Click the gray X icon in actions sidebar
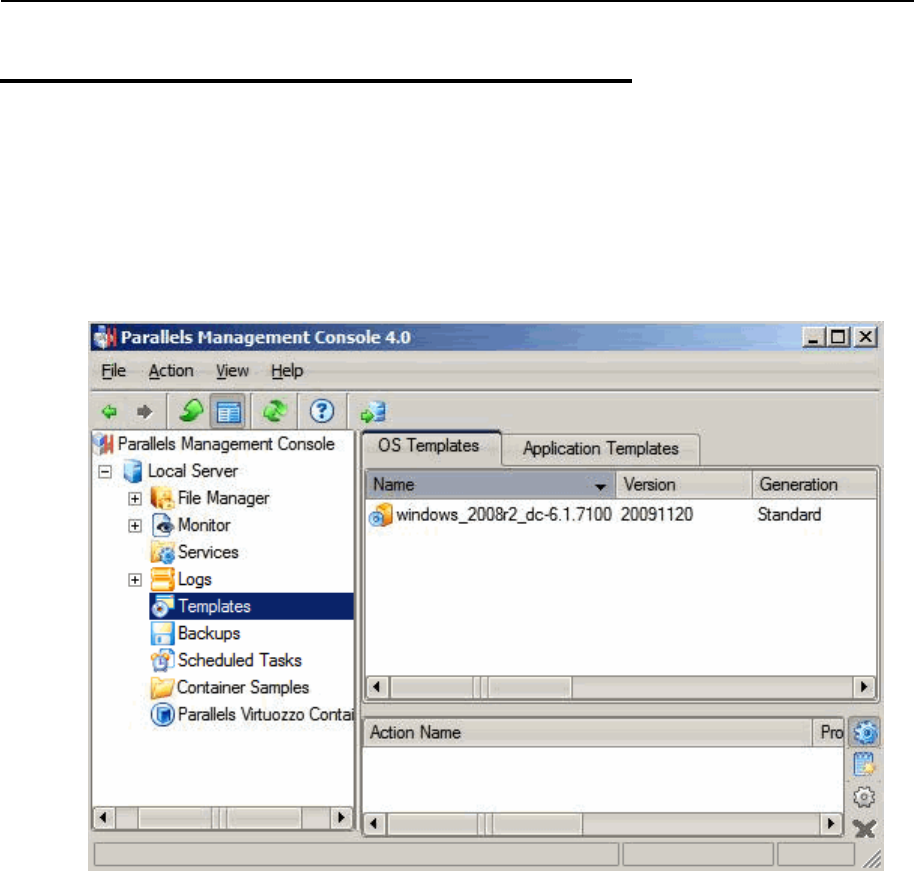The height and width of the screenshot is (871, 914). 864,828
